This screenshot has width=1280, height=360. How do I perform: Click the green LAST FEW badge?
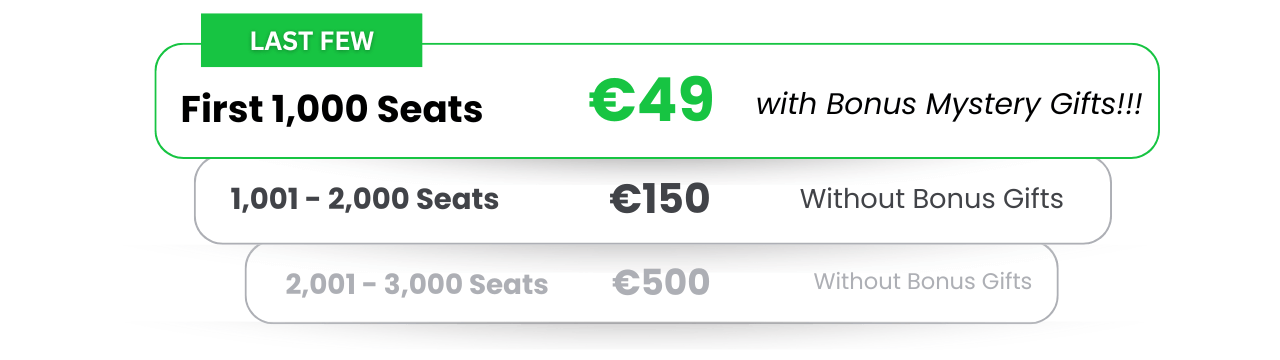[x=311, y=41]
